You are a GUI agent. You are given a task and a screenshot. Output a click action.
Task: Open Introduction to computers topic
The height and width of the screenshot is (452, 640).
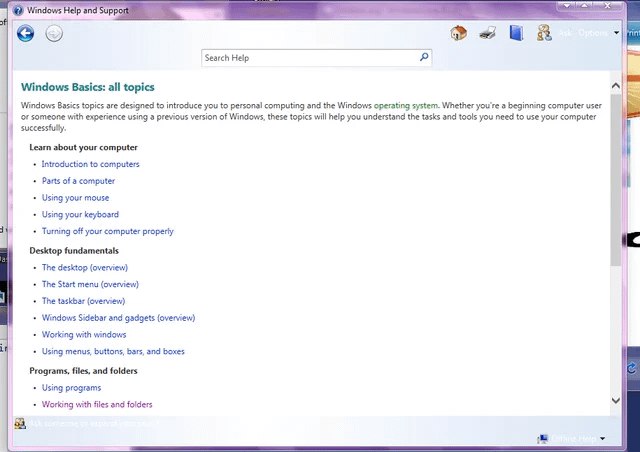coord(91,164)
